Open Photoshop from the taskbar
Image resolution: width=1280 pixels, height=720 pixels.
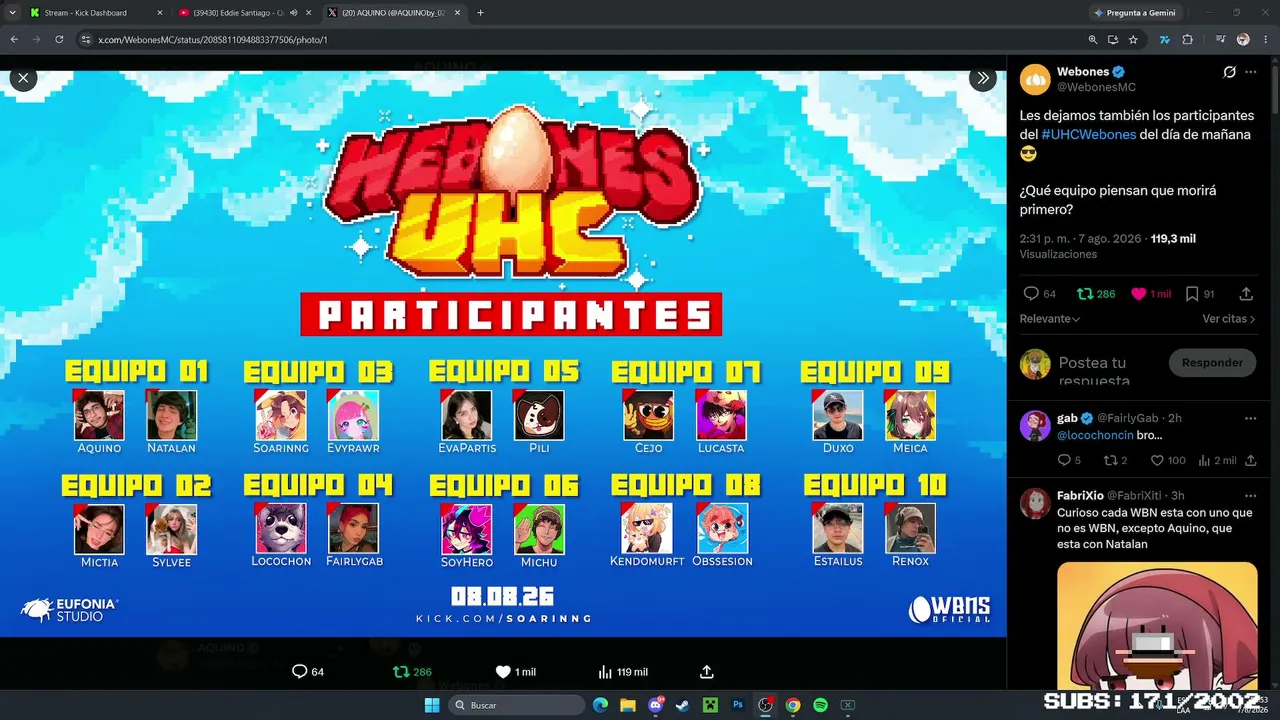click(738, 705)
